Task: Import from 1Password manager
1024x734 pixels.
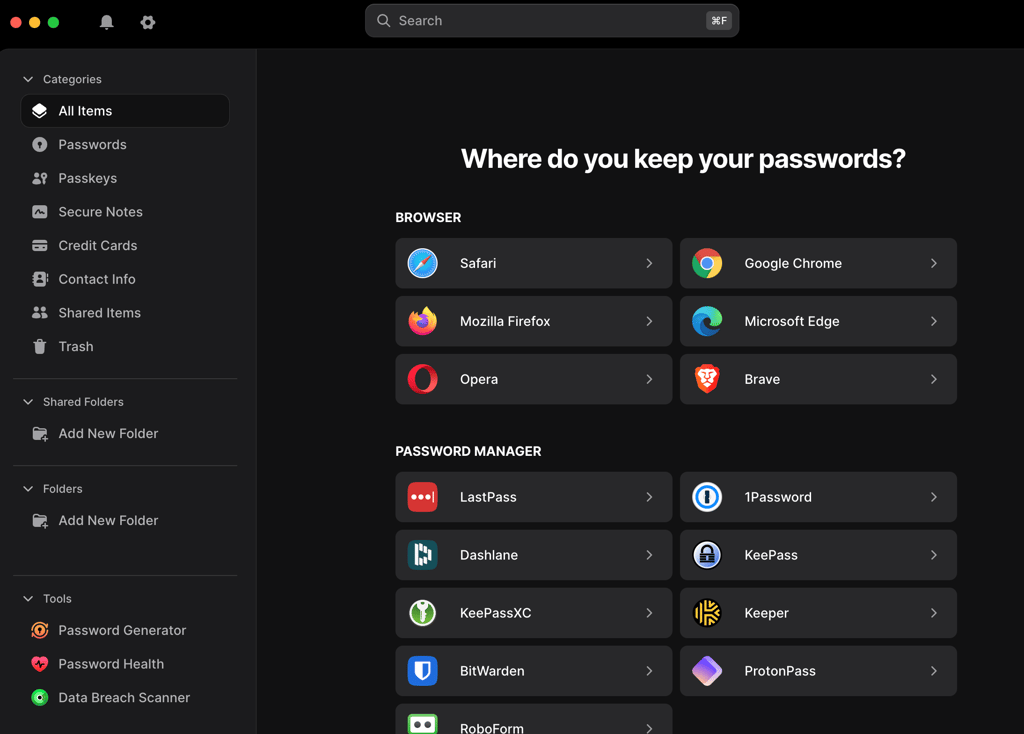Action: (x=818, y=497)
